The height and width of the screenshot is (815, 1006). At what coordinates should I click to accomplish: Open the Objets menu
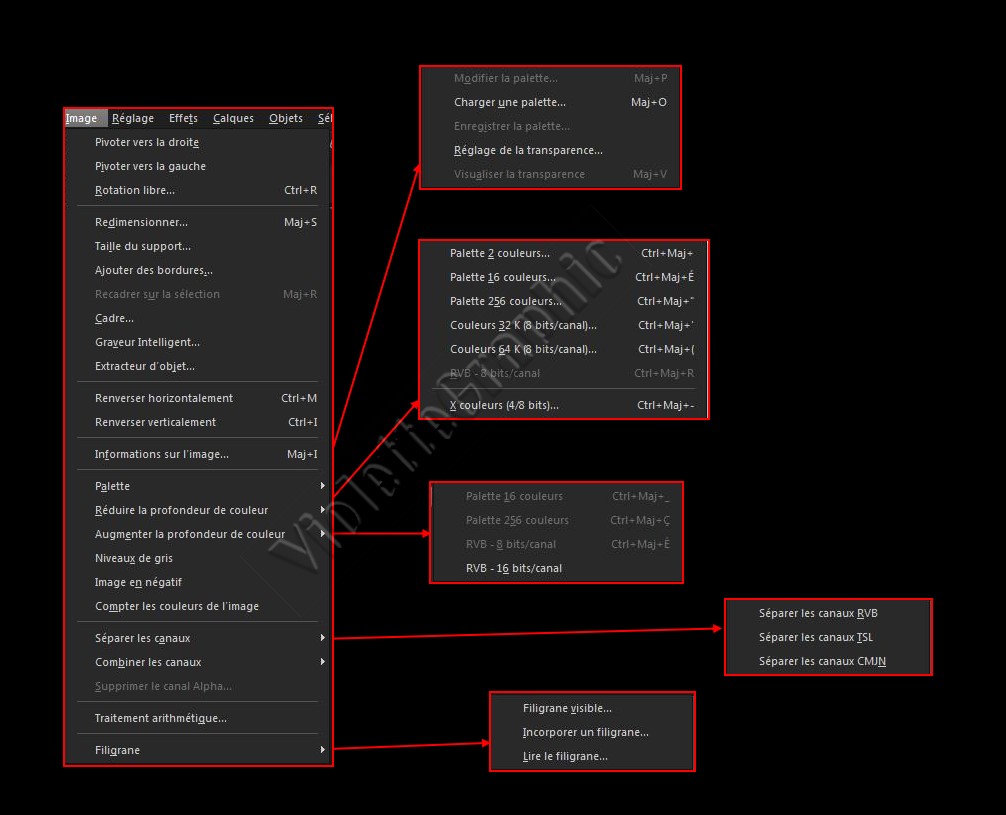coord(286,118)
